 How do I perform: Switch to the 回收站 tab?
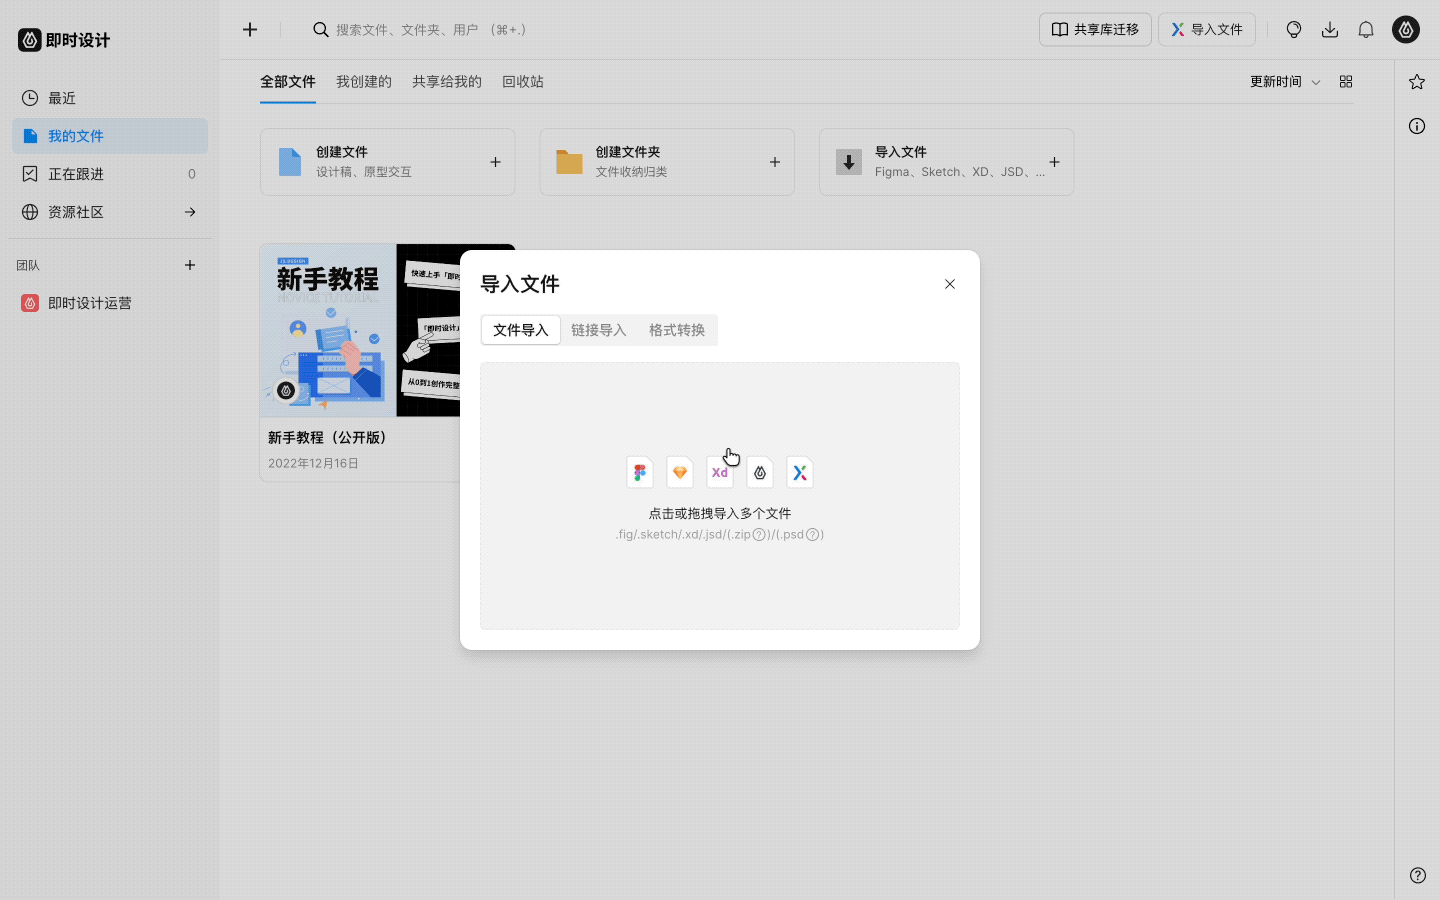tap(523, 82)
